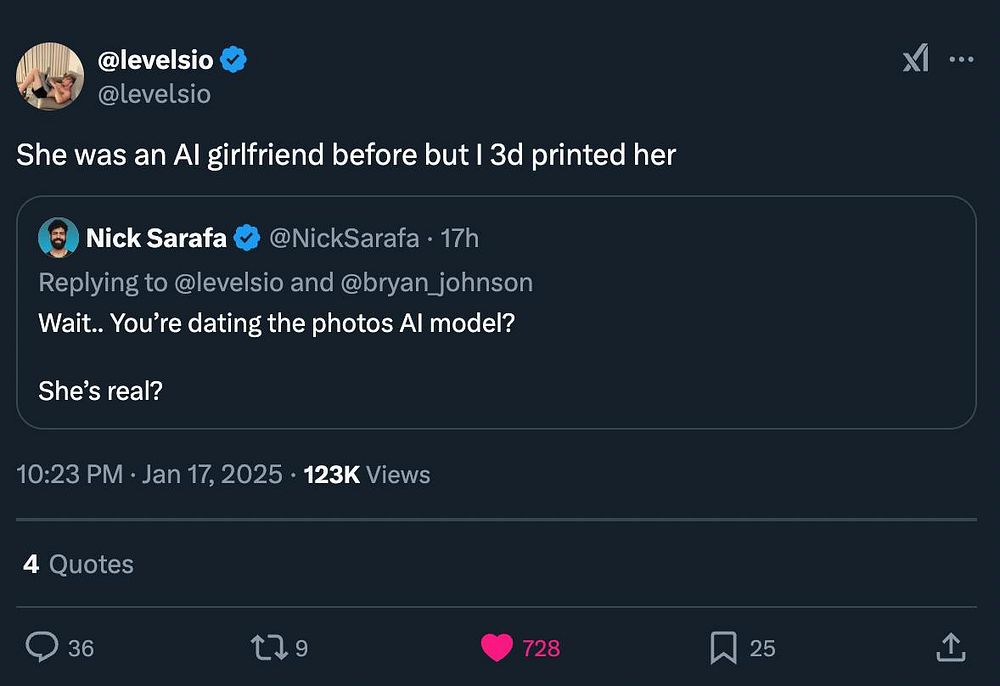The image size is (1000, 686).
Task: Click the @NickSarafa handle in quoted tweet
Action: 345,239
